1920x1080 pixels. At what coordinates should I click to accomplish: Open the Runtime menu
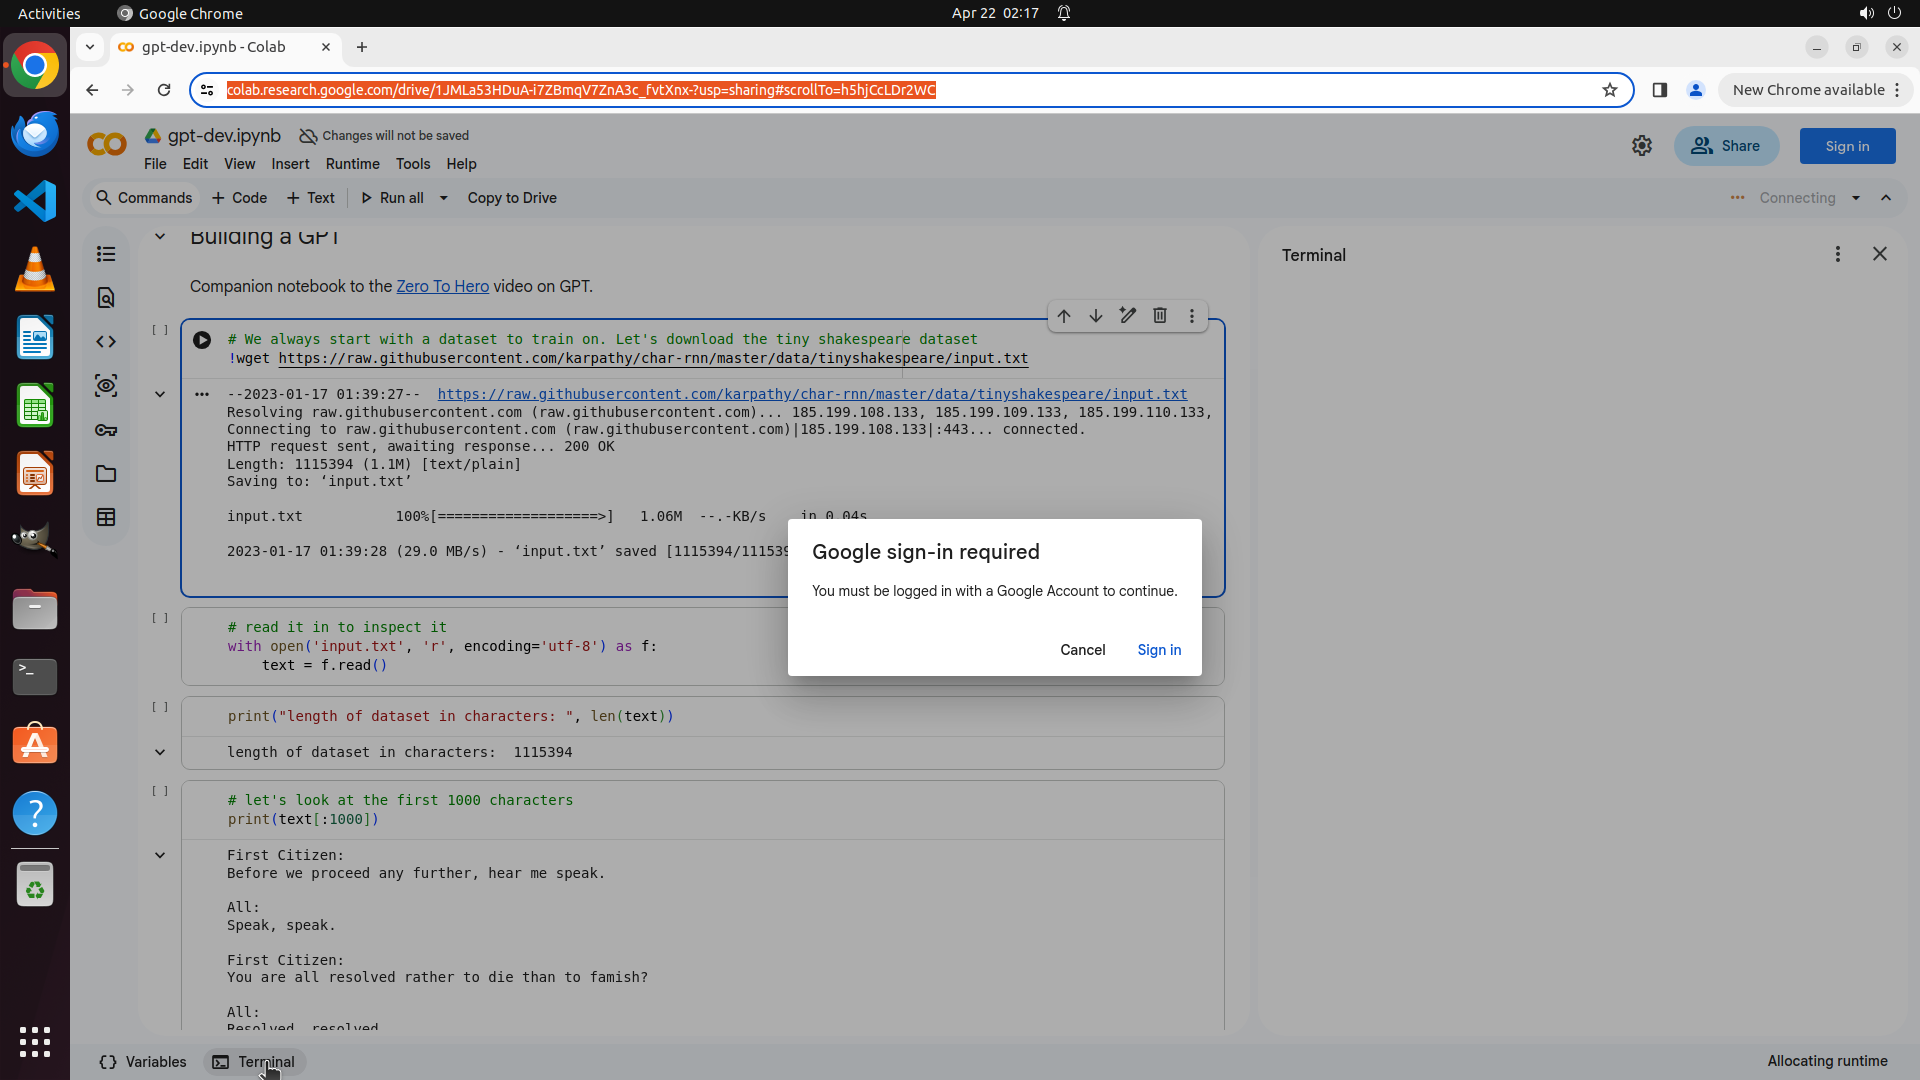click(x=352, y=164)
